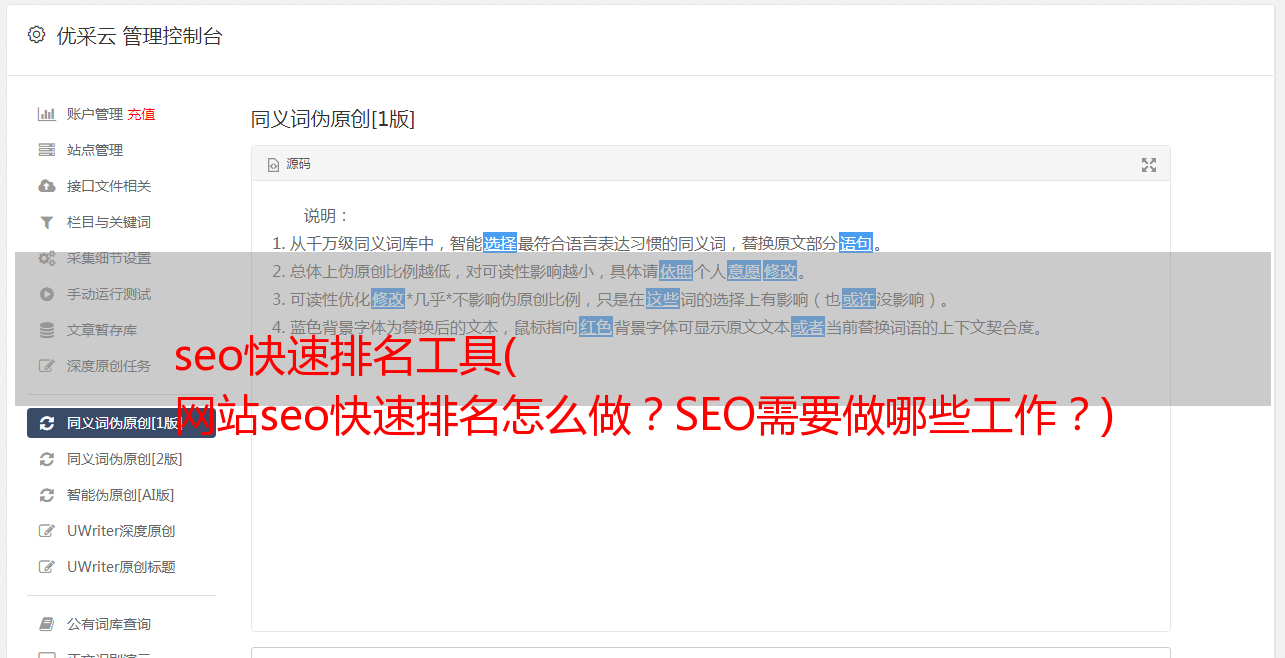
Task: Click the cloud upload icon beside 接口文件相关
Action: tap(46, 186)
